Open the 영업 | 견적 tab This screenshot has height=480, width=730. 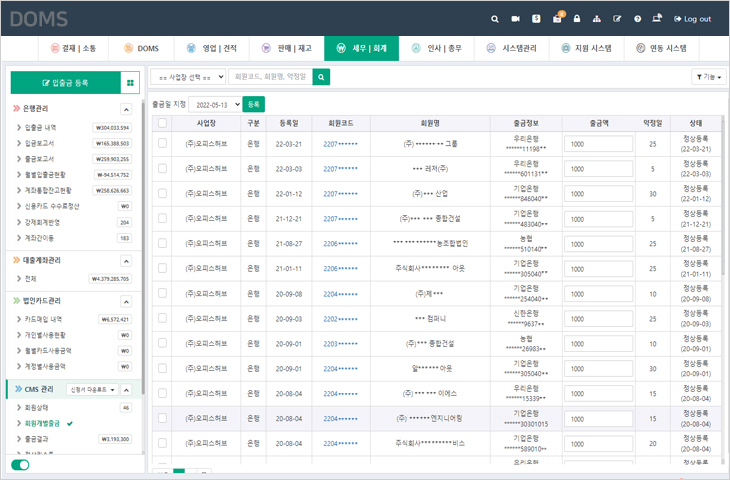pos(212,48)
